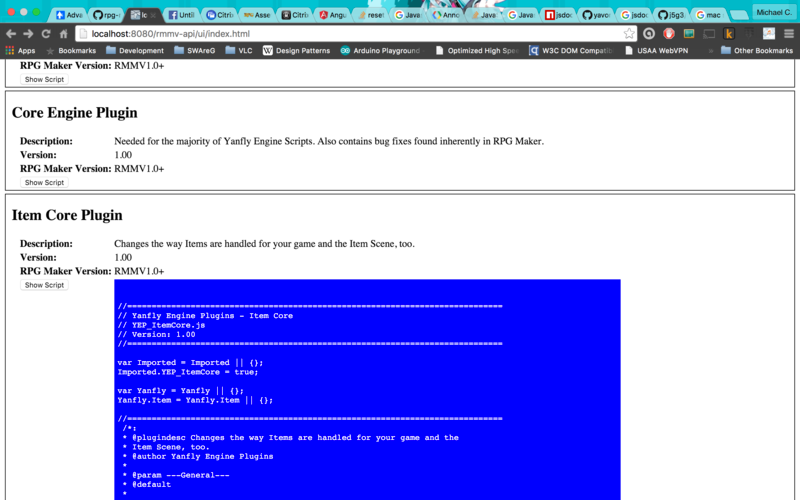The height and width of the screenshot is (500, 800).
Task: Open the Apps shortcut in bookmarks bar
Action: click(x=20, y=50)
